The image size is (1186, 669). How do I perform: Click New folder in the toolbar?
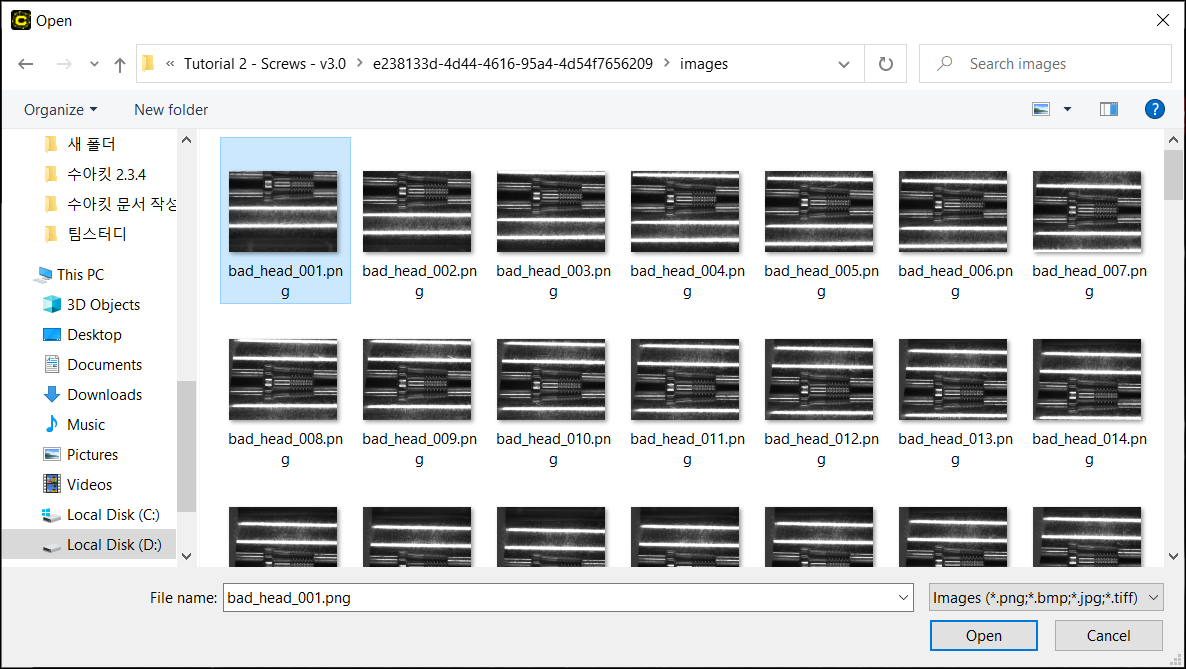171,109
